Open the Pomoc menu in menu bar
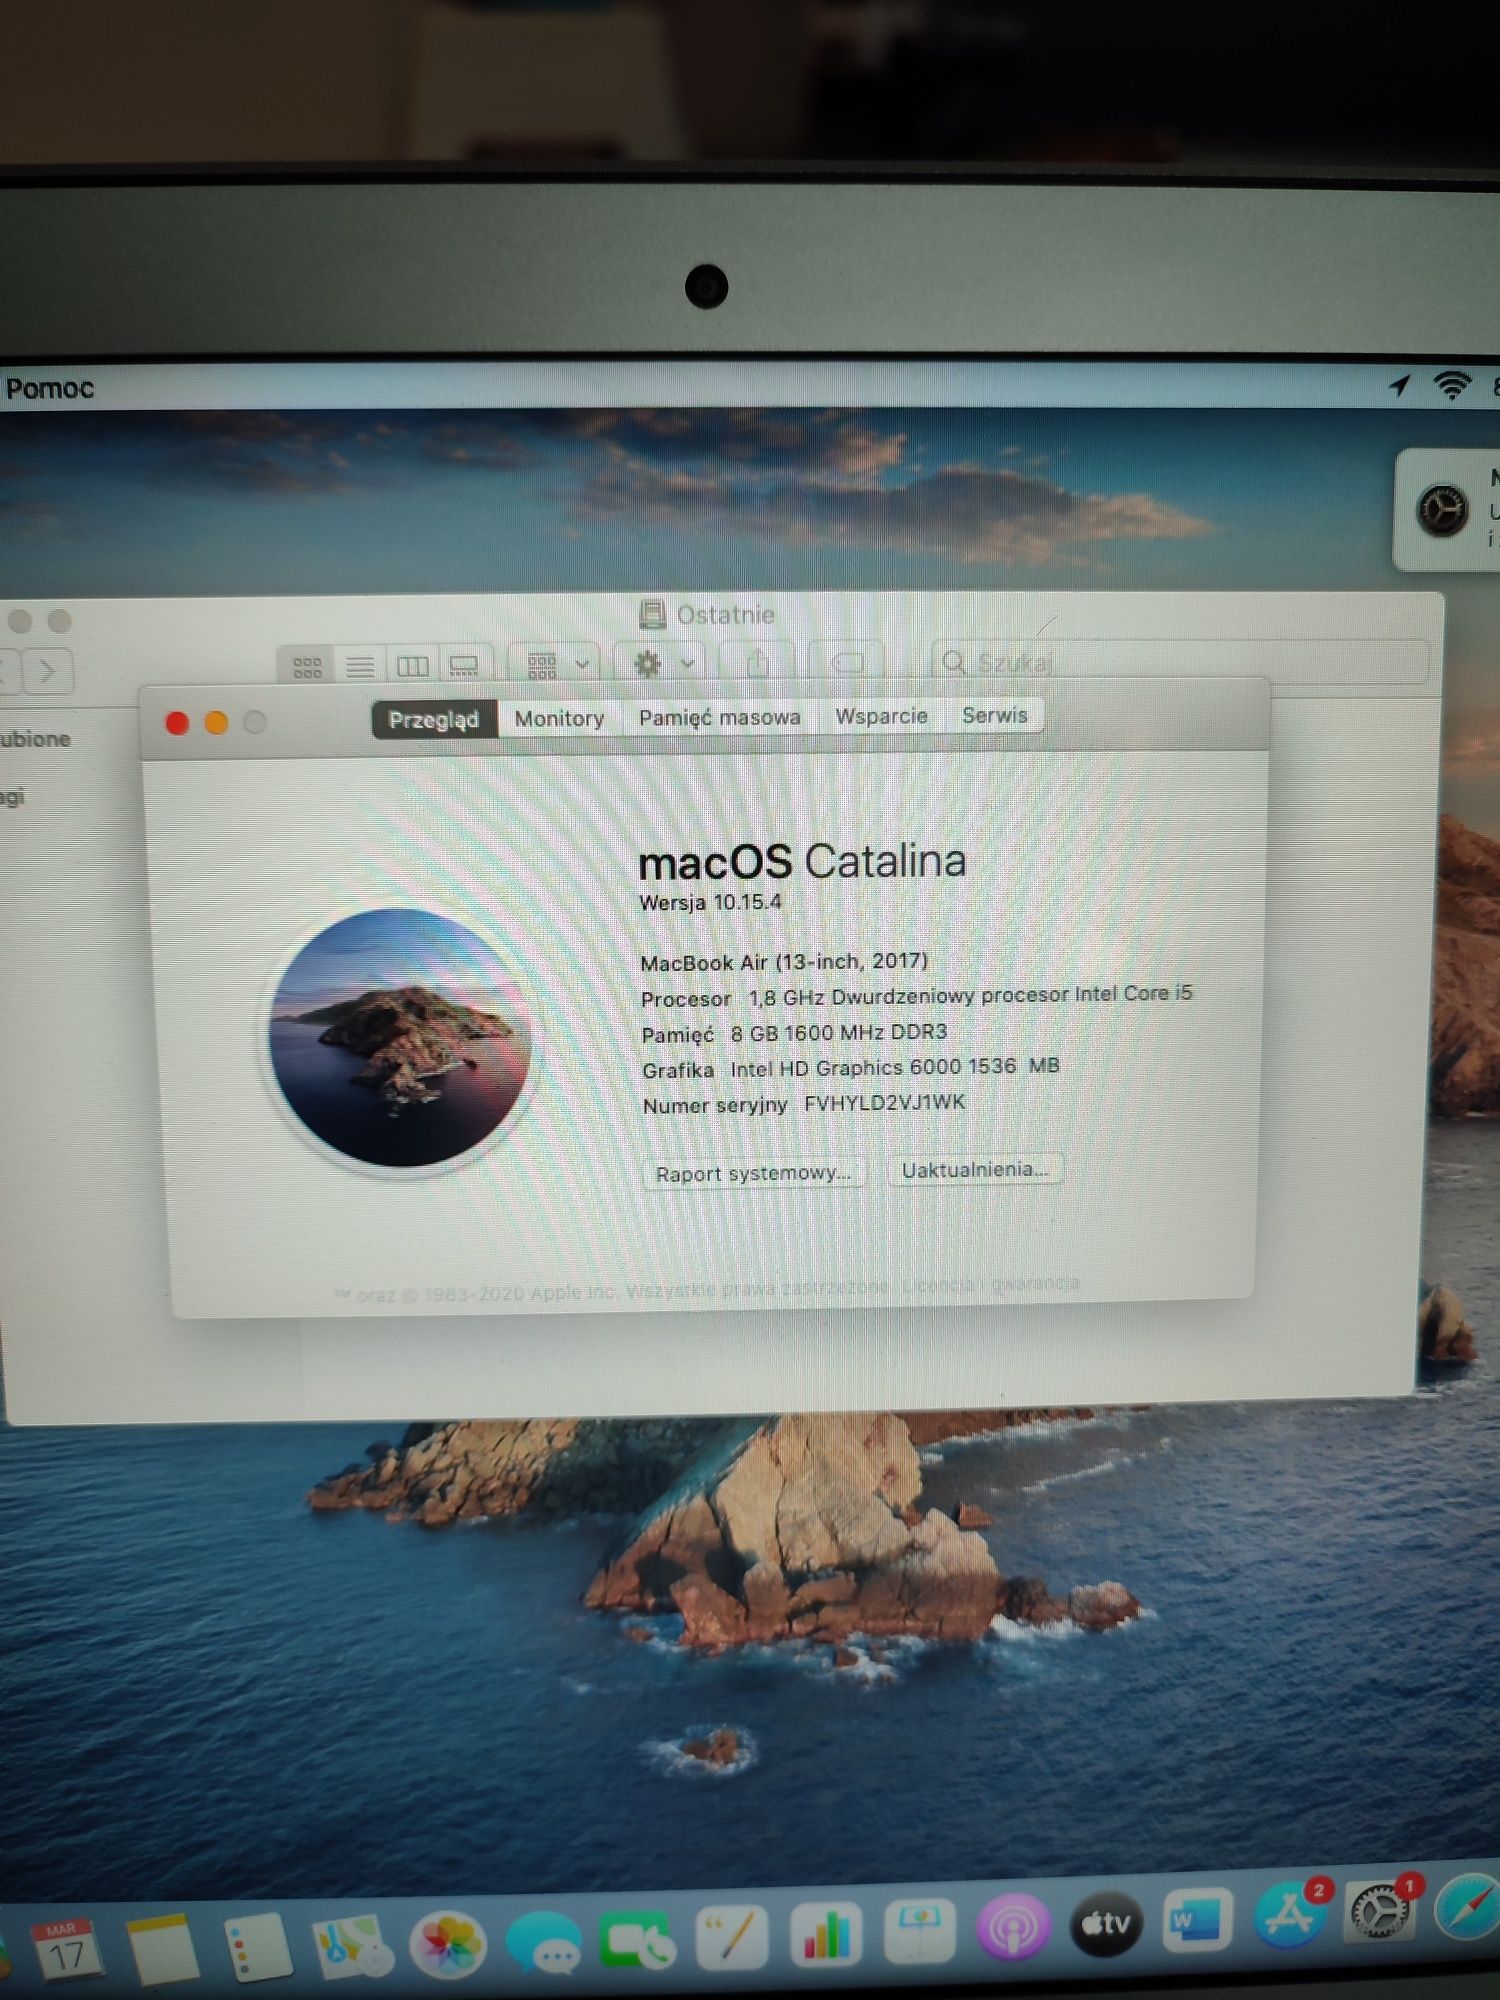This screenshot has height=2000, width=1500. click(x=49, y=388)
